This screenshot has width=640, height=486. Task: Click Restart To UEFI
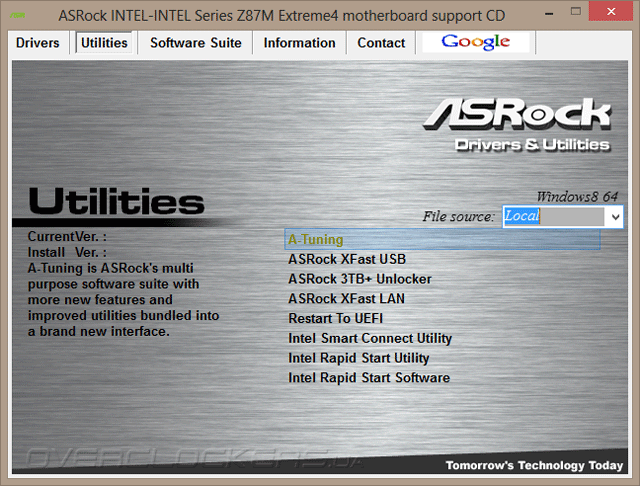(x=336, y=318)
